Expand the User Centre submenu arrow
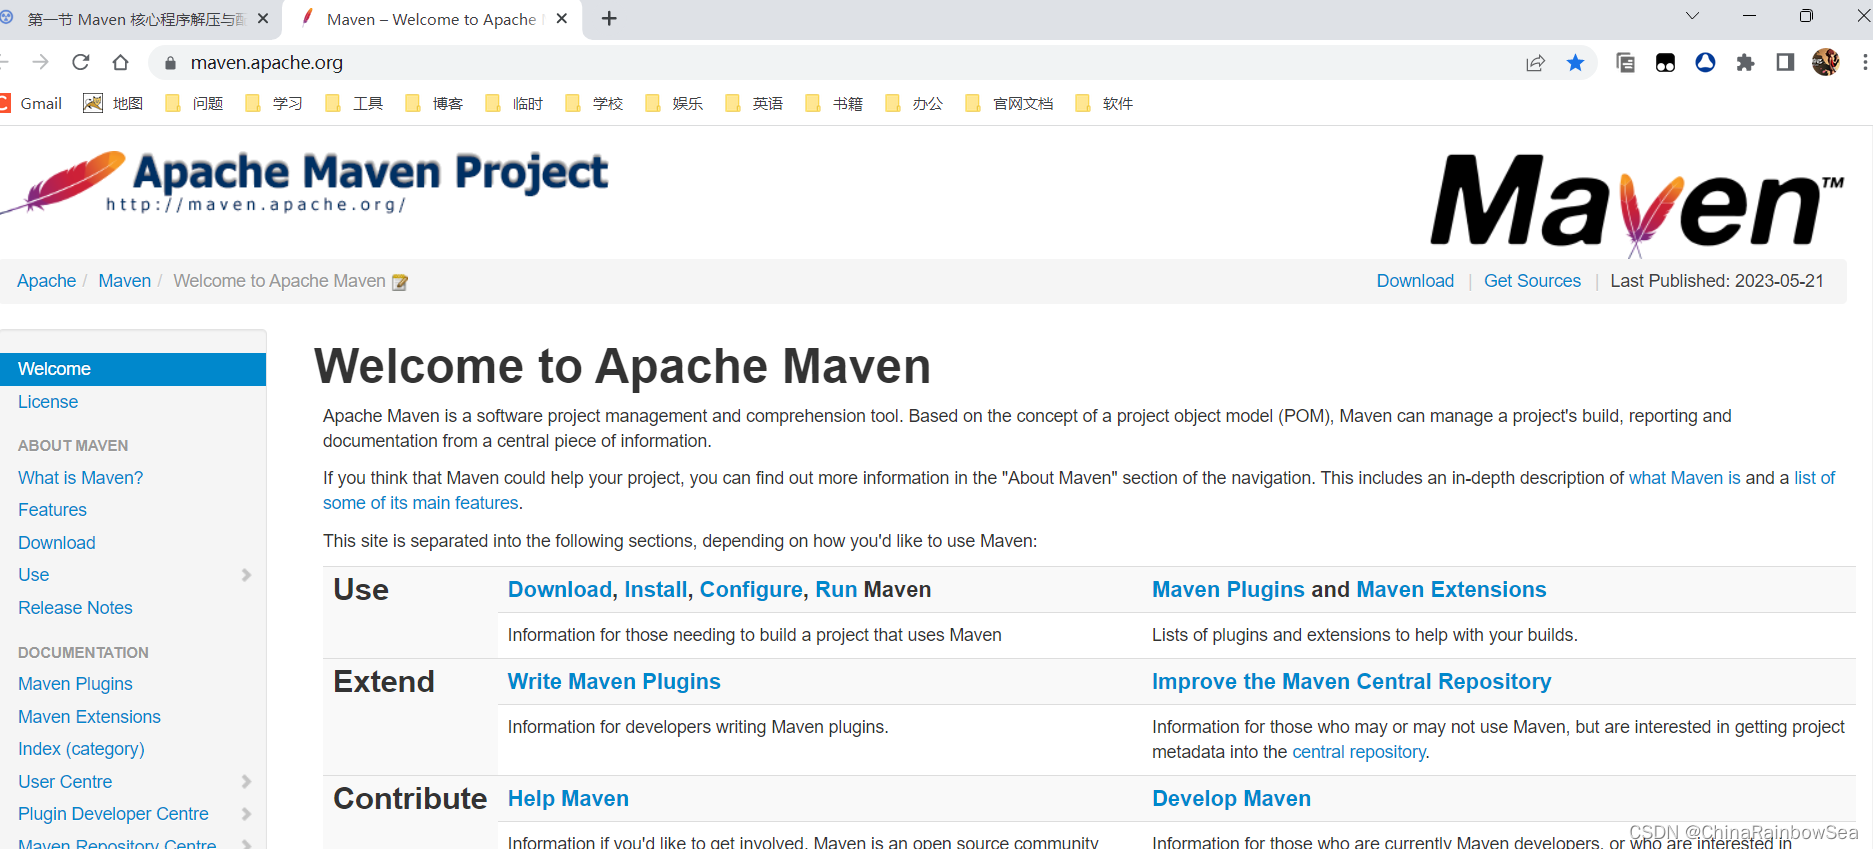Screen dimensions: 1873x849 tap(246, 782)
